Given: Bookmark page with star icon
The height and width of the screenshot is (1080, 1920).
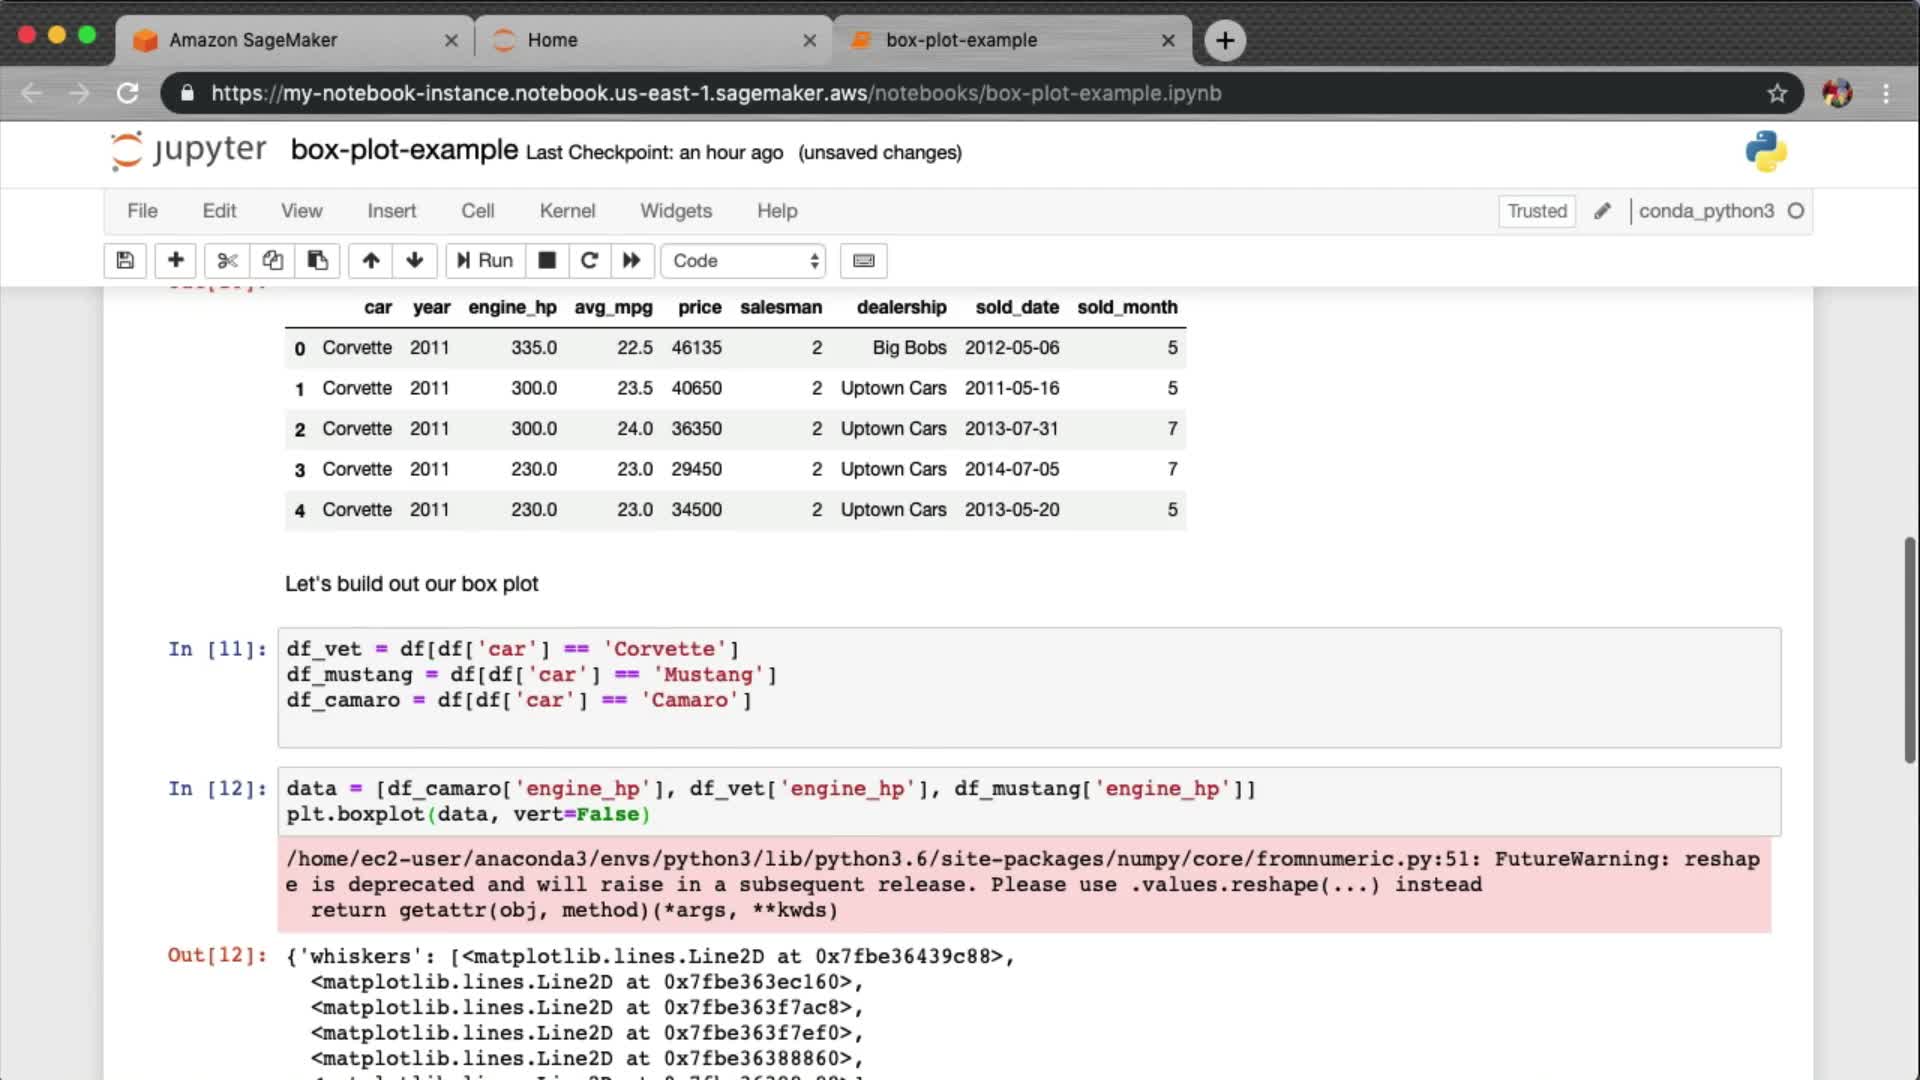Looking at the screenshot, I should [x=1777, y=93].
